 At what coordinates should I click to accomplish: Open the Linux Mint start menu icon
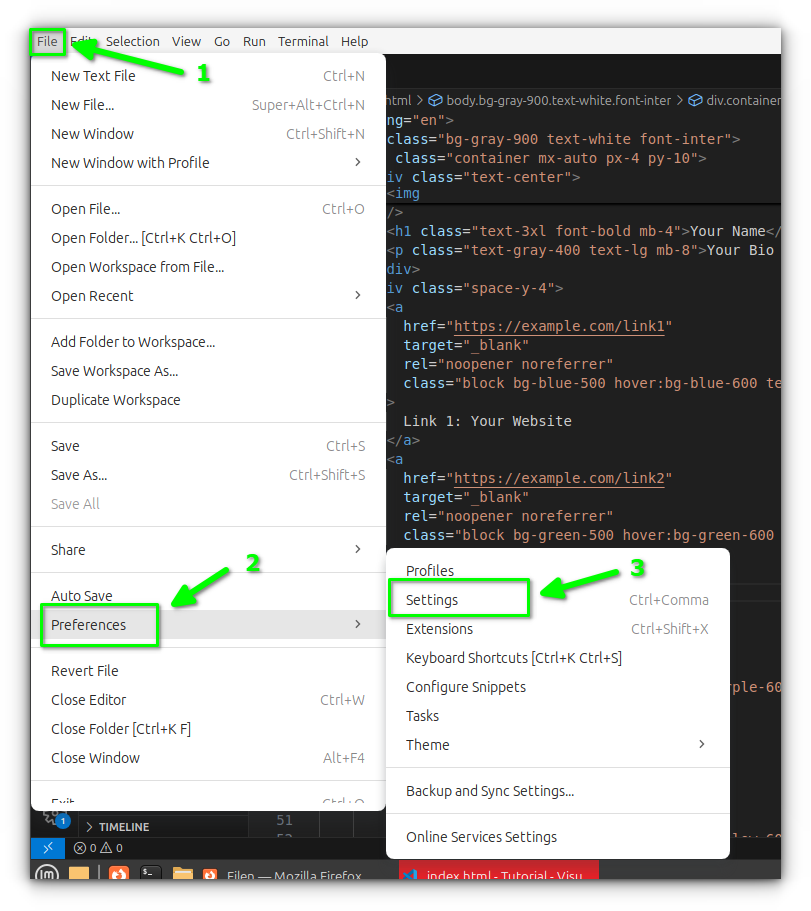(46, 875)
